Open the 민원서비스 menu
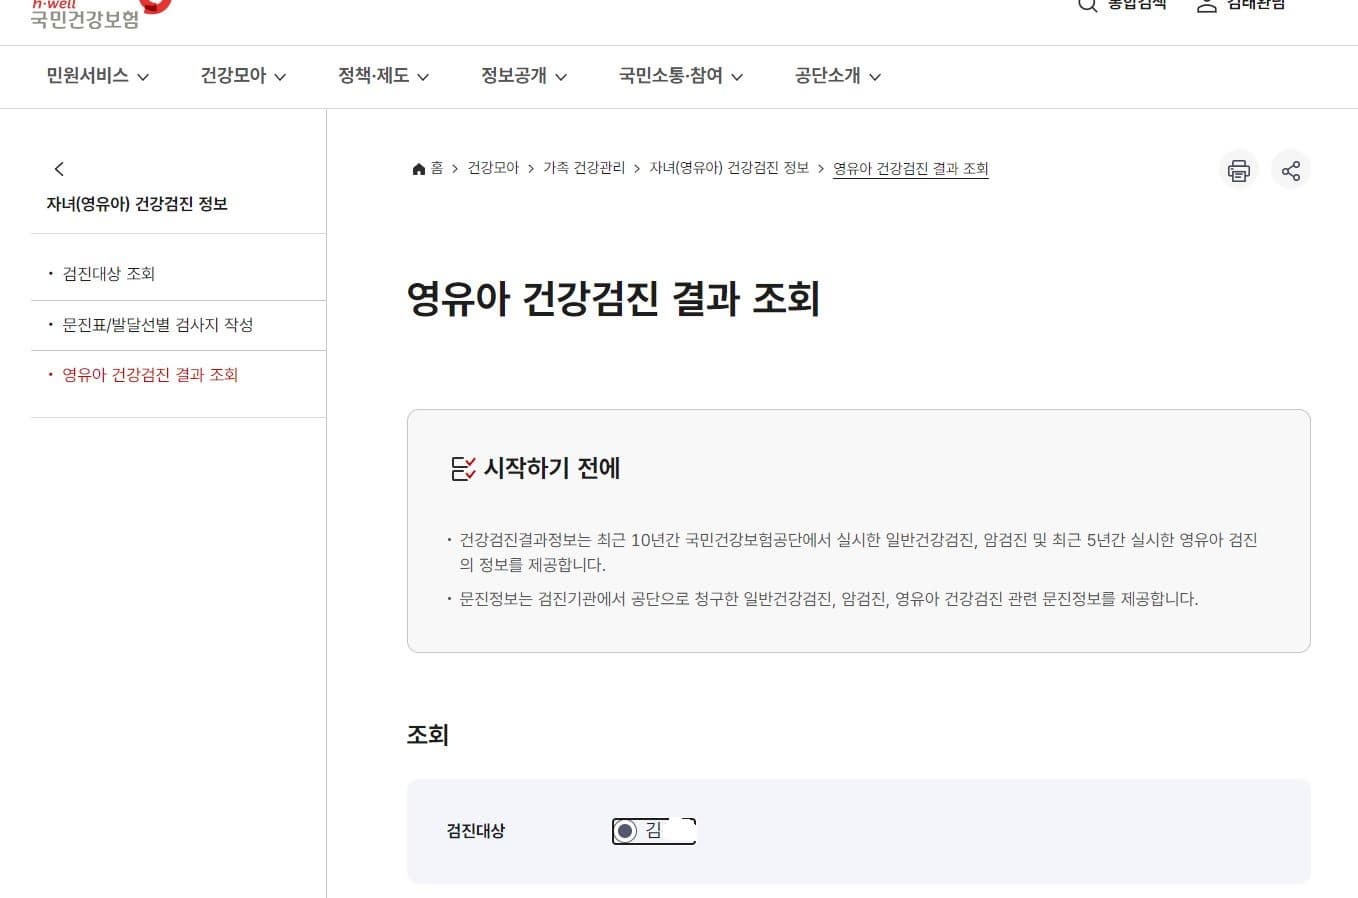The height and width of the screenshot is (898, 1358). pyautogui.click(x=96, y=76)
